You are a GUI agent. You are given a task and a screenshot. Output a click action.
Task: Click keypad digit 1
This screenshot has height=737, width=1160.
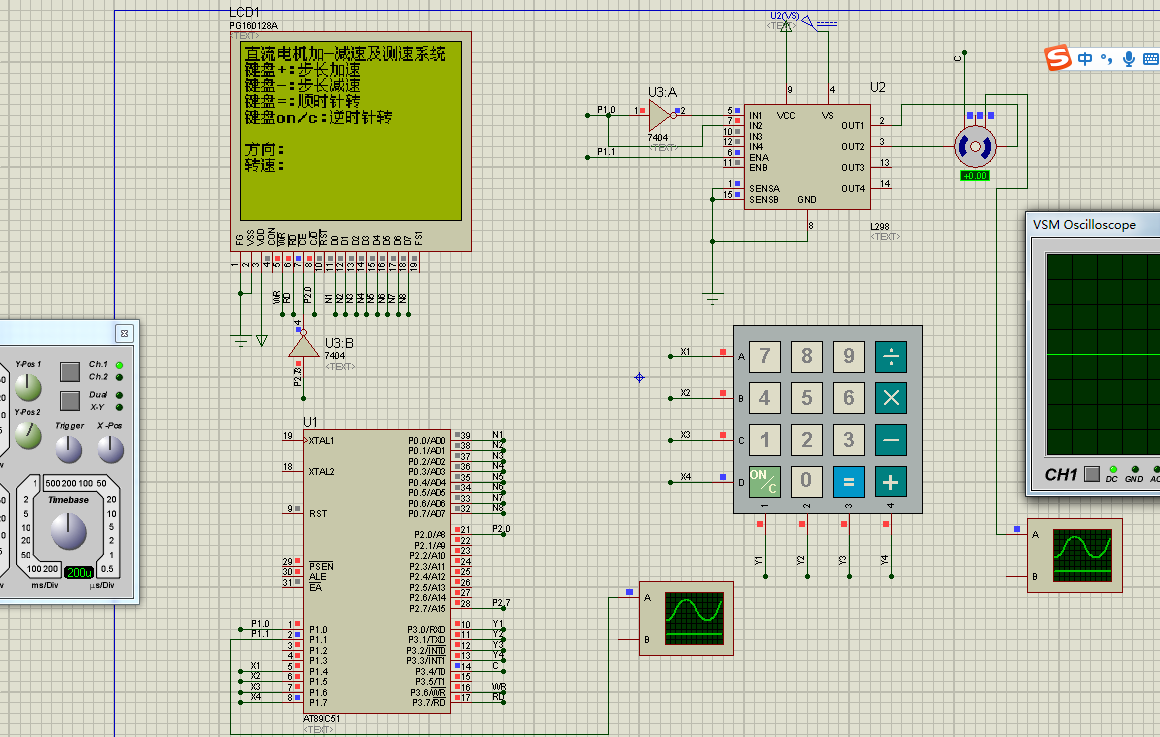tap(764, 440)
